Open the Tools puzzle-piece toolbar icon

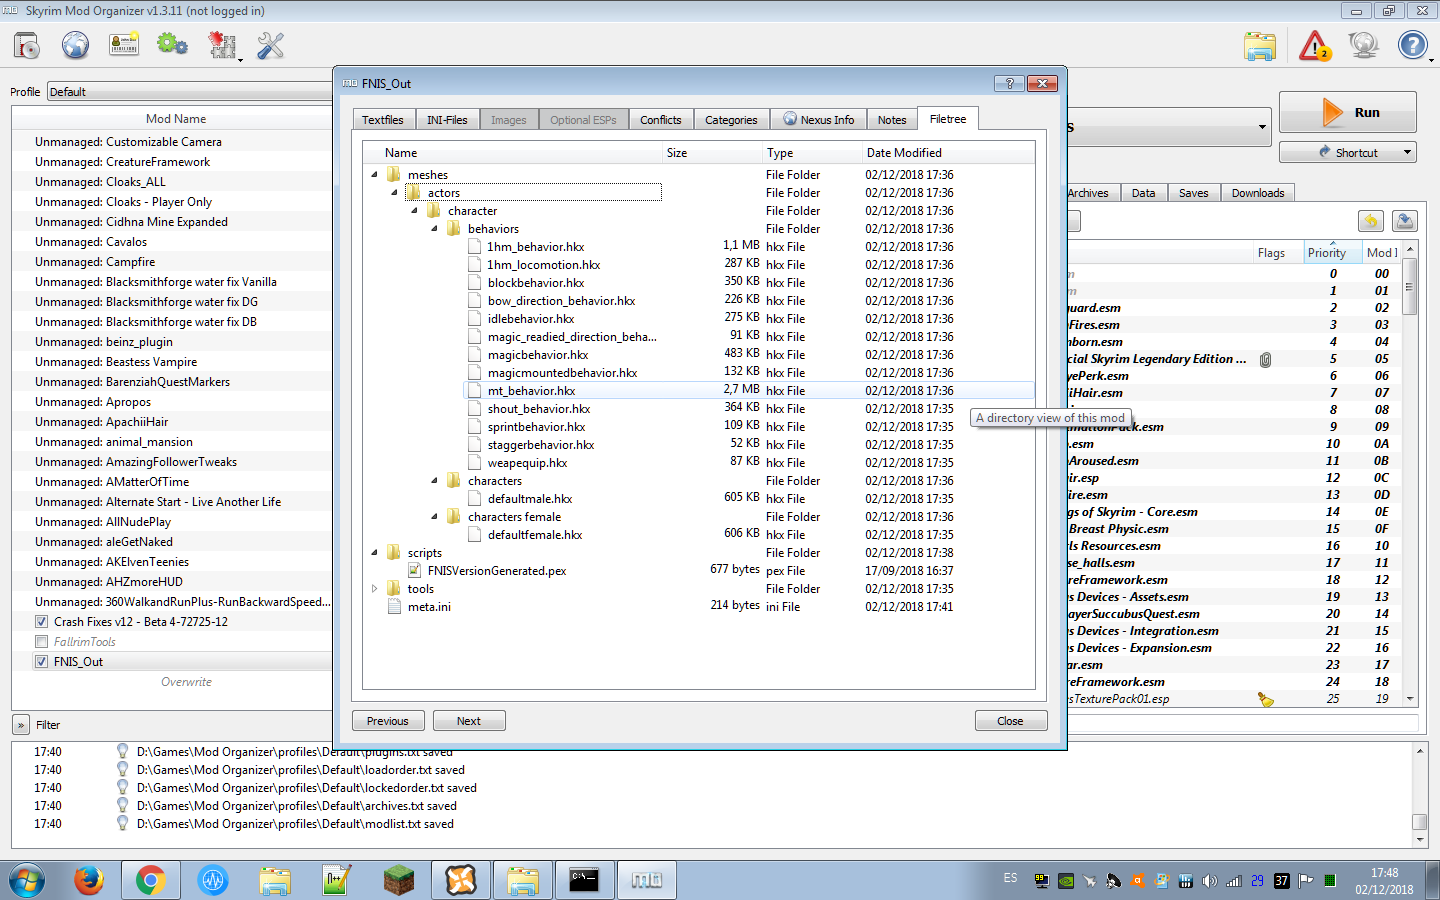pos(222,46)
